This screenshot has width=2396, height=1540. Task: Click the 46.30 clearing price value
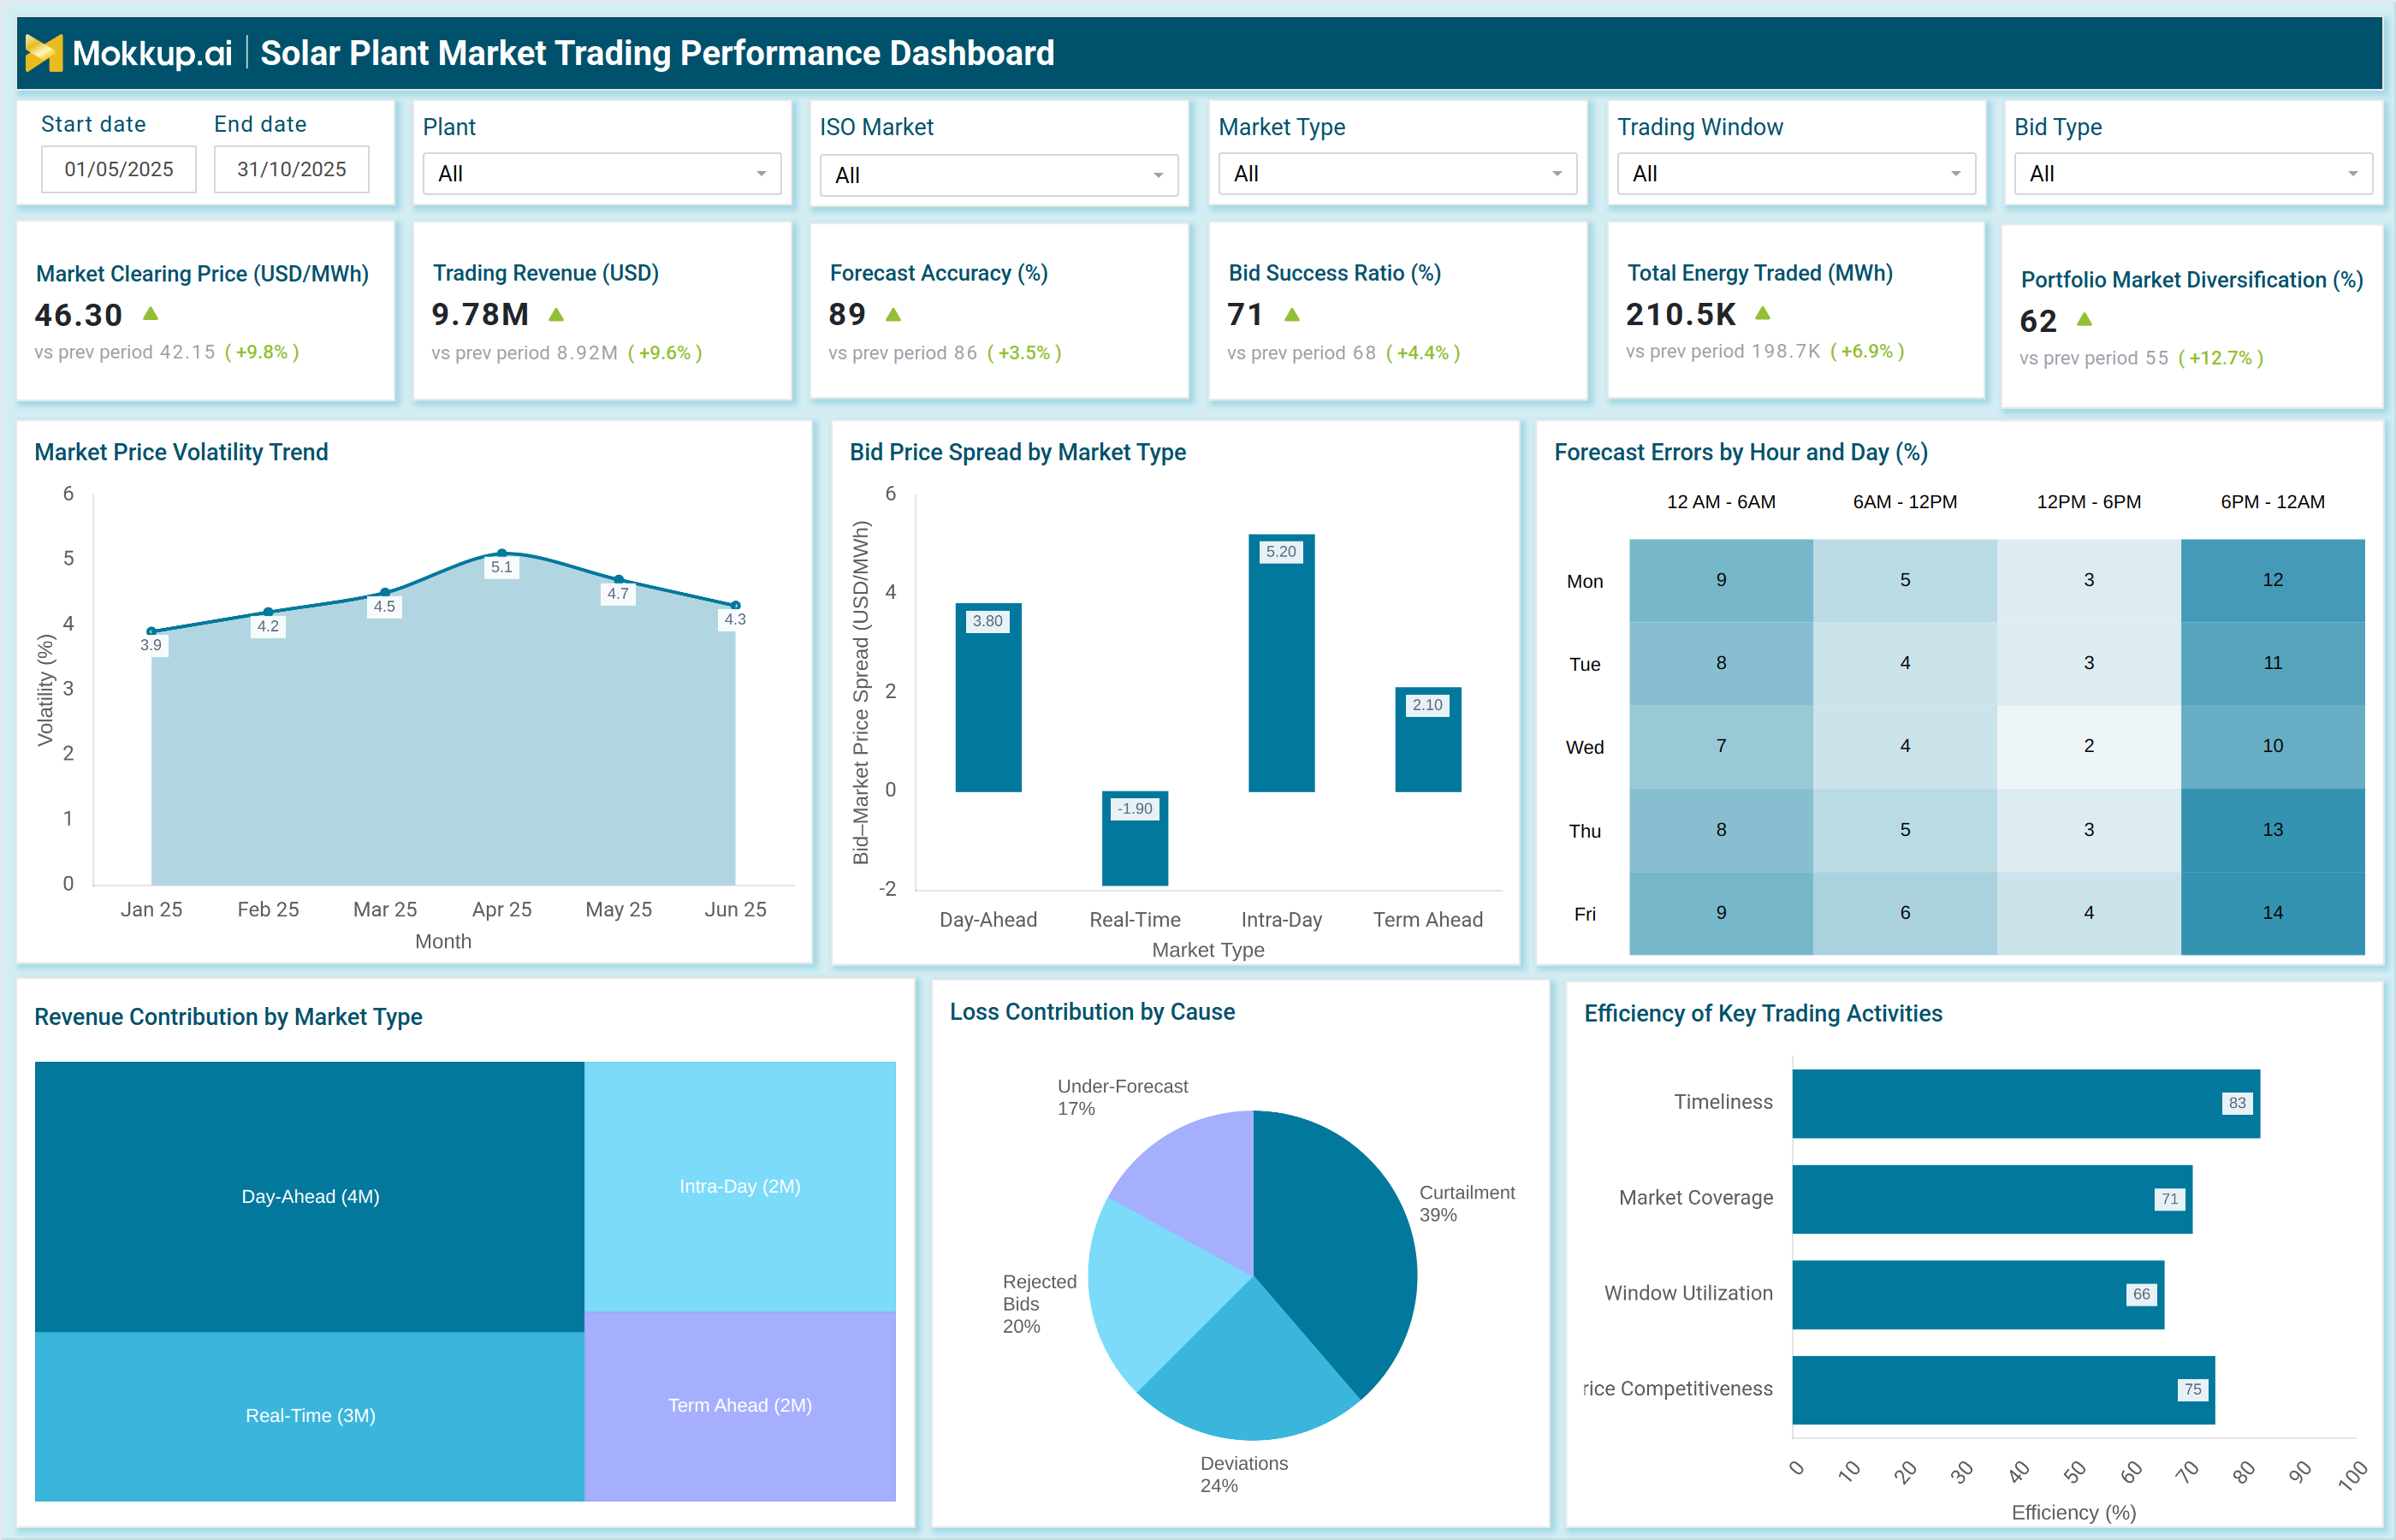coord(78,315)
